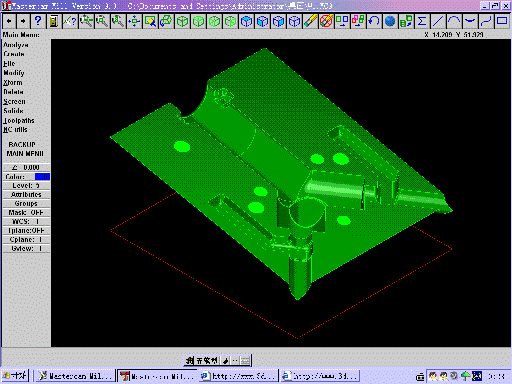
Task: Activate the Zoom window magnifier icon
Action: pos(86,21)
